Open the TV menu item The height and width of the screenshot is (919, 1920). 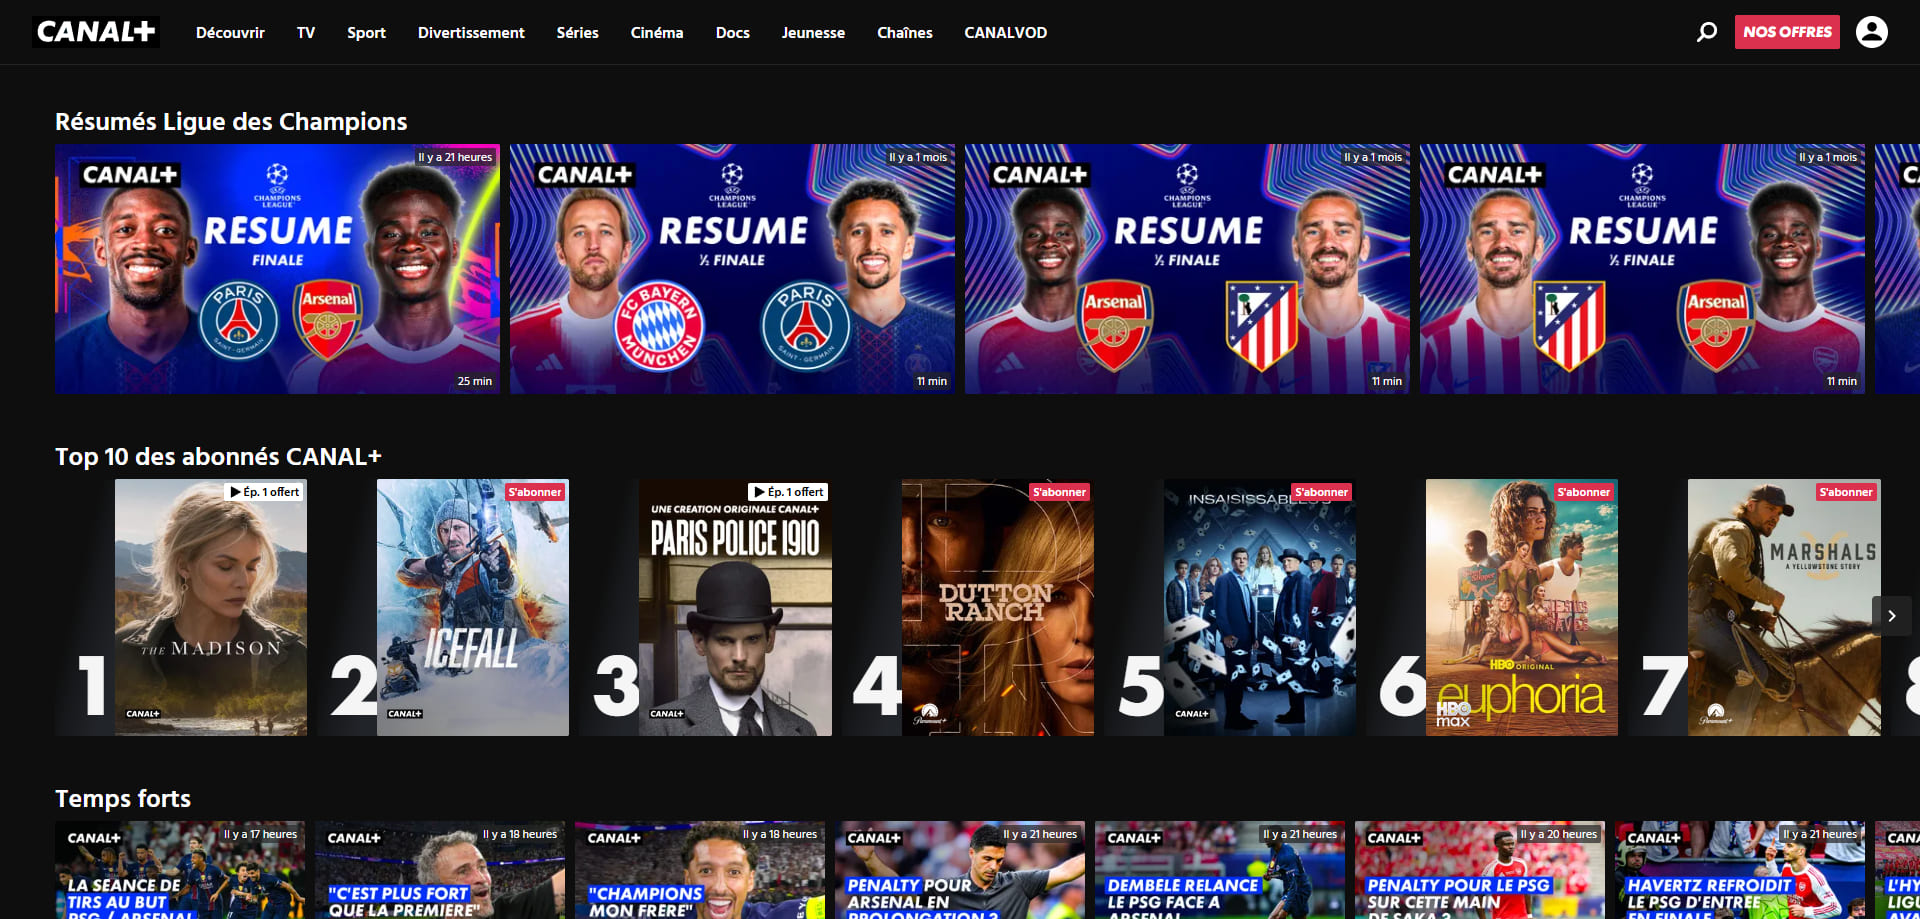(x=306, y=33)
